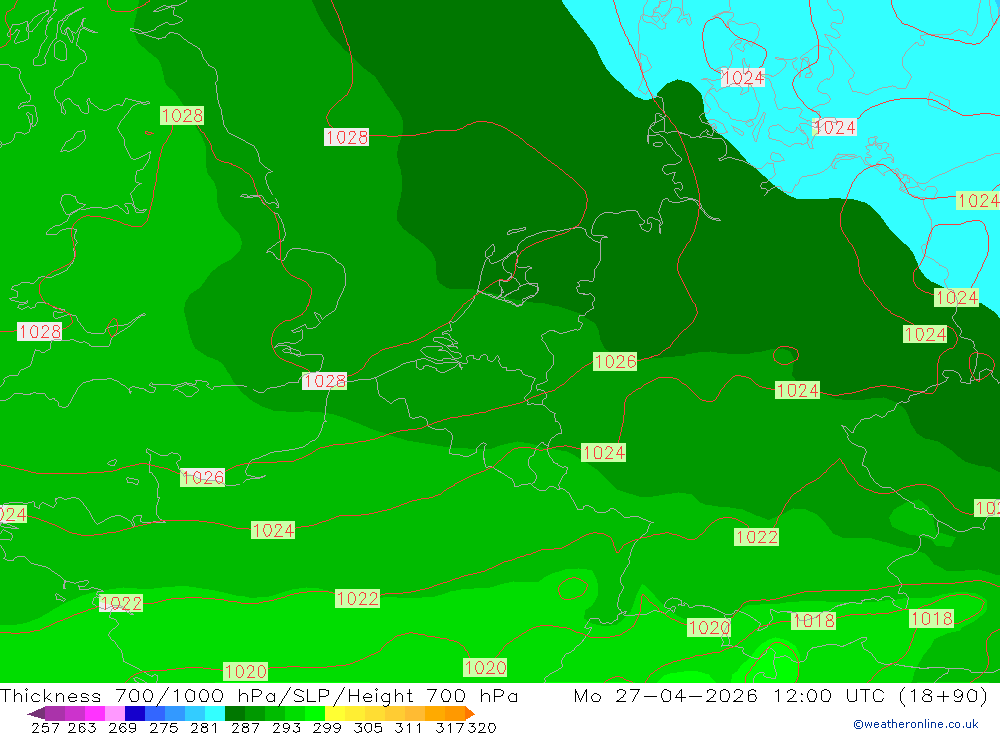This screenshot has width=1000, height=733.
Task: Click the orange arrow tip at legend's right end
Action: [x=470, y=713]
